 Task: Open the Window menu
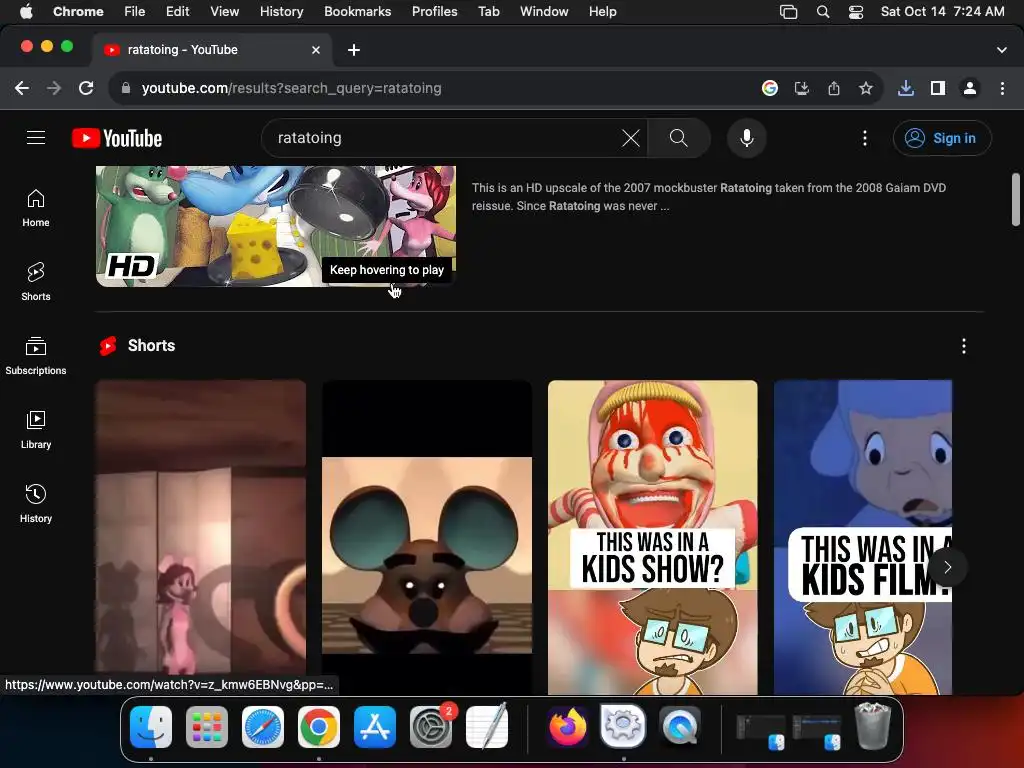point(544,12)
